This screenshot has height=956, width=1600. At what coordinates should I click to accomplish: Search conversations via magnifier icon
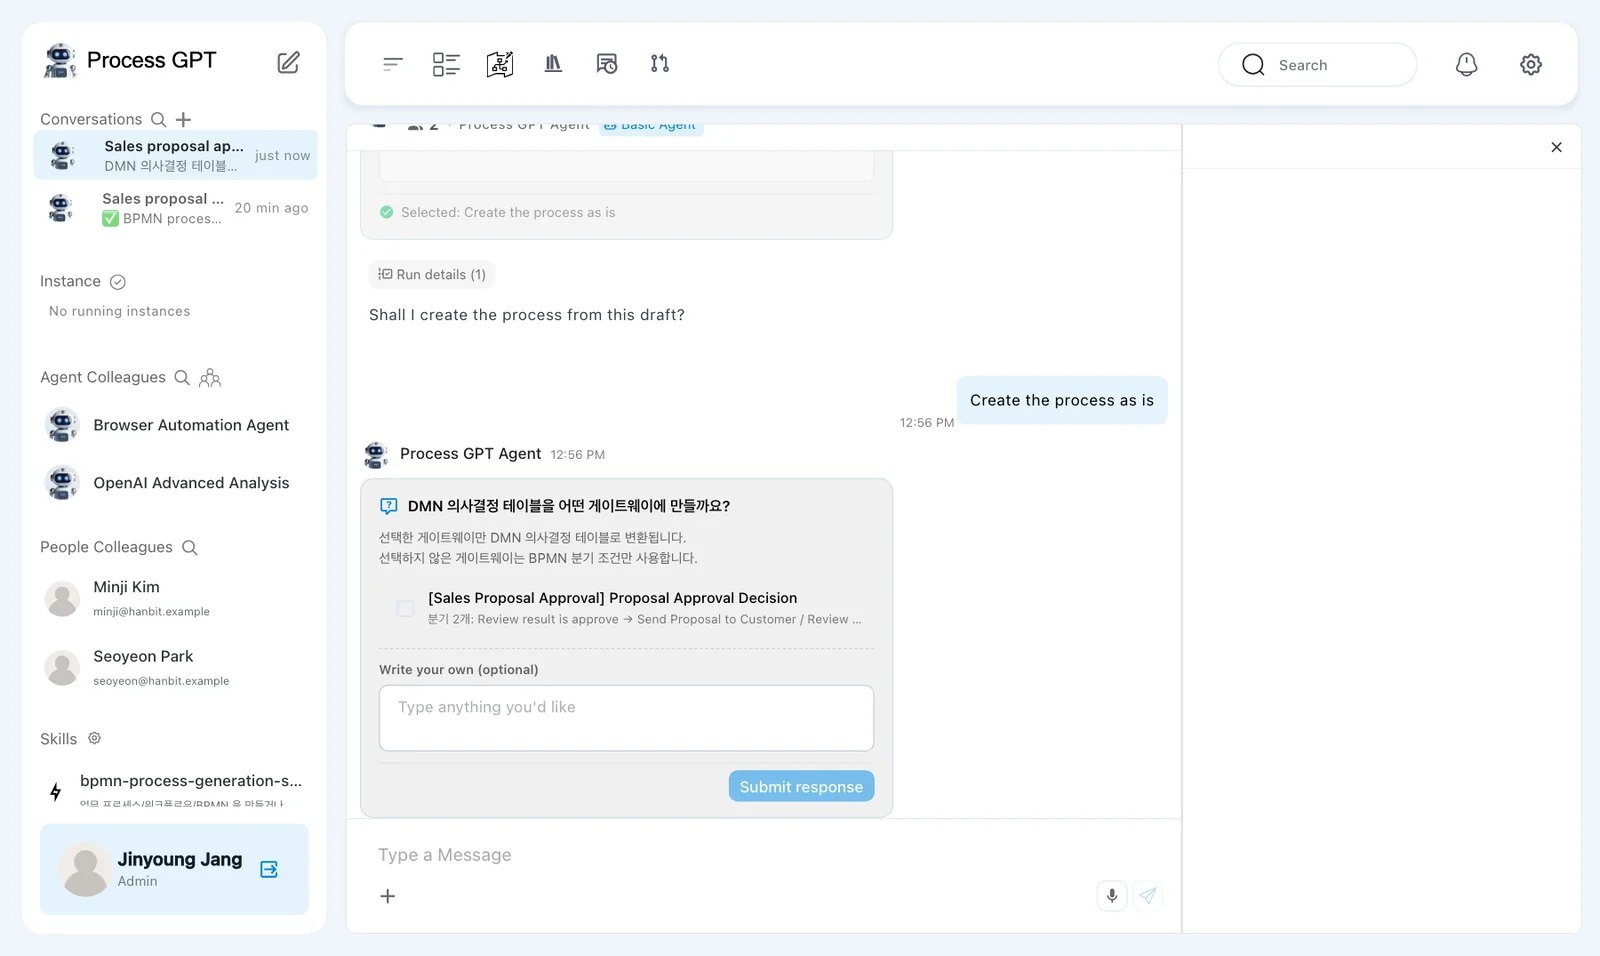[x=158, y=120]
